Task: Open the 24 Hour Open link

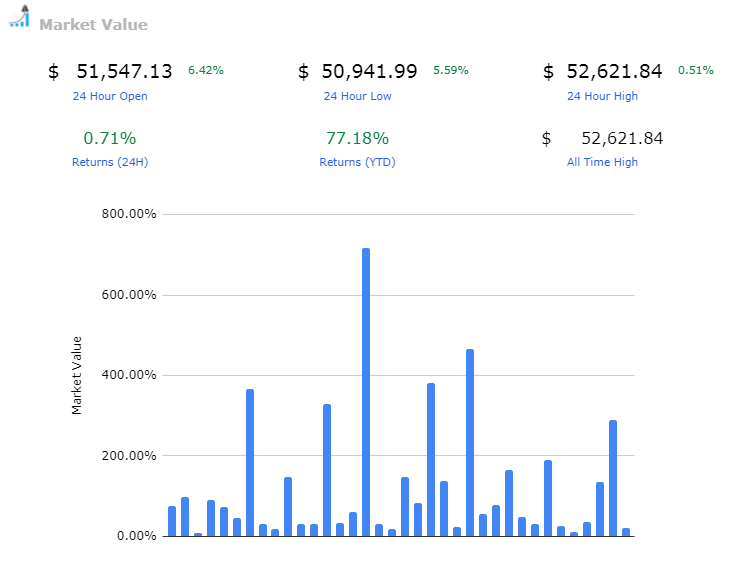Action: coord(110,96)
